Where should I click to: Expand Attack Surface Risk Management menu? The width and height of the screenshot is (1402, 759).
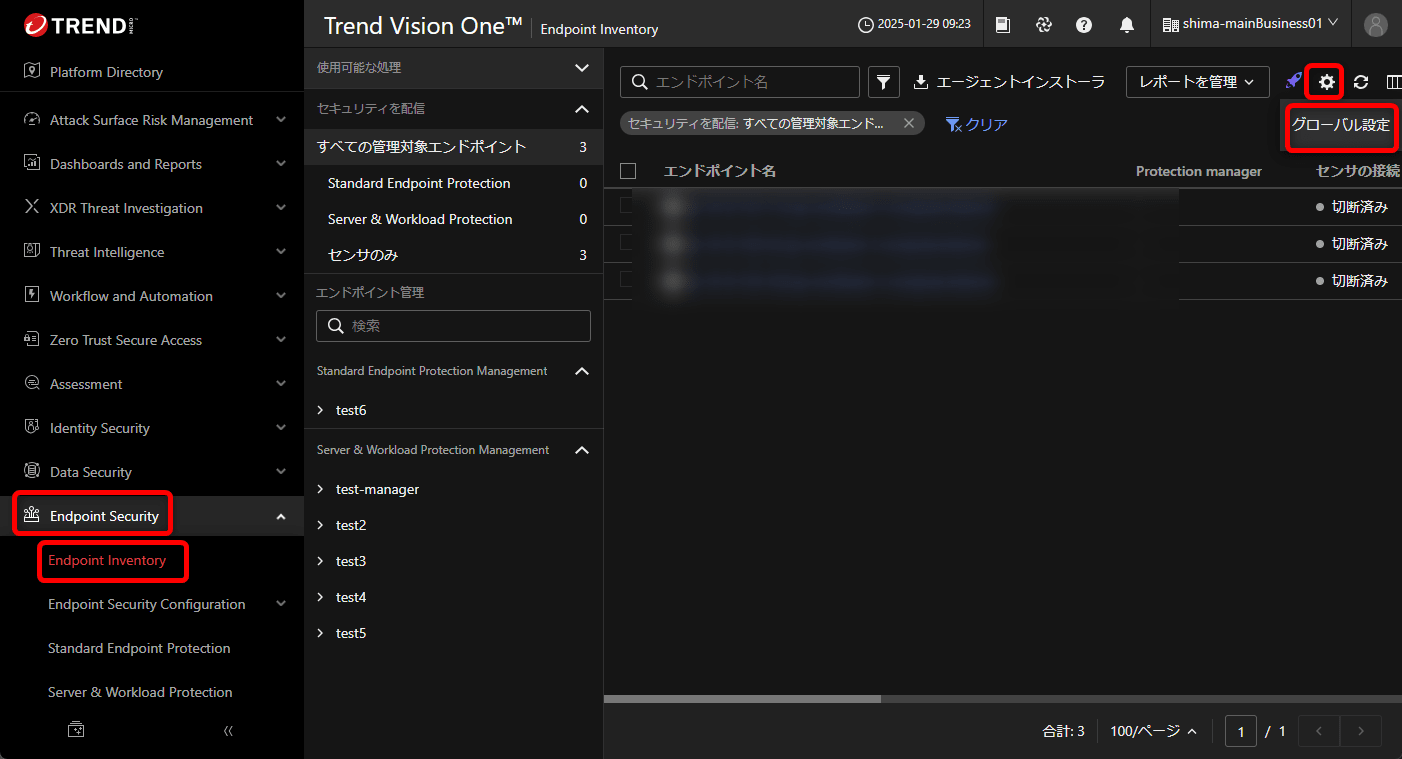tap(280, 120)
